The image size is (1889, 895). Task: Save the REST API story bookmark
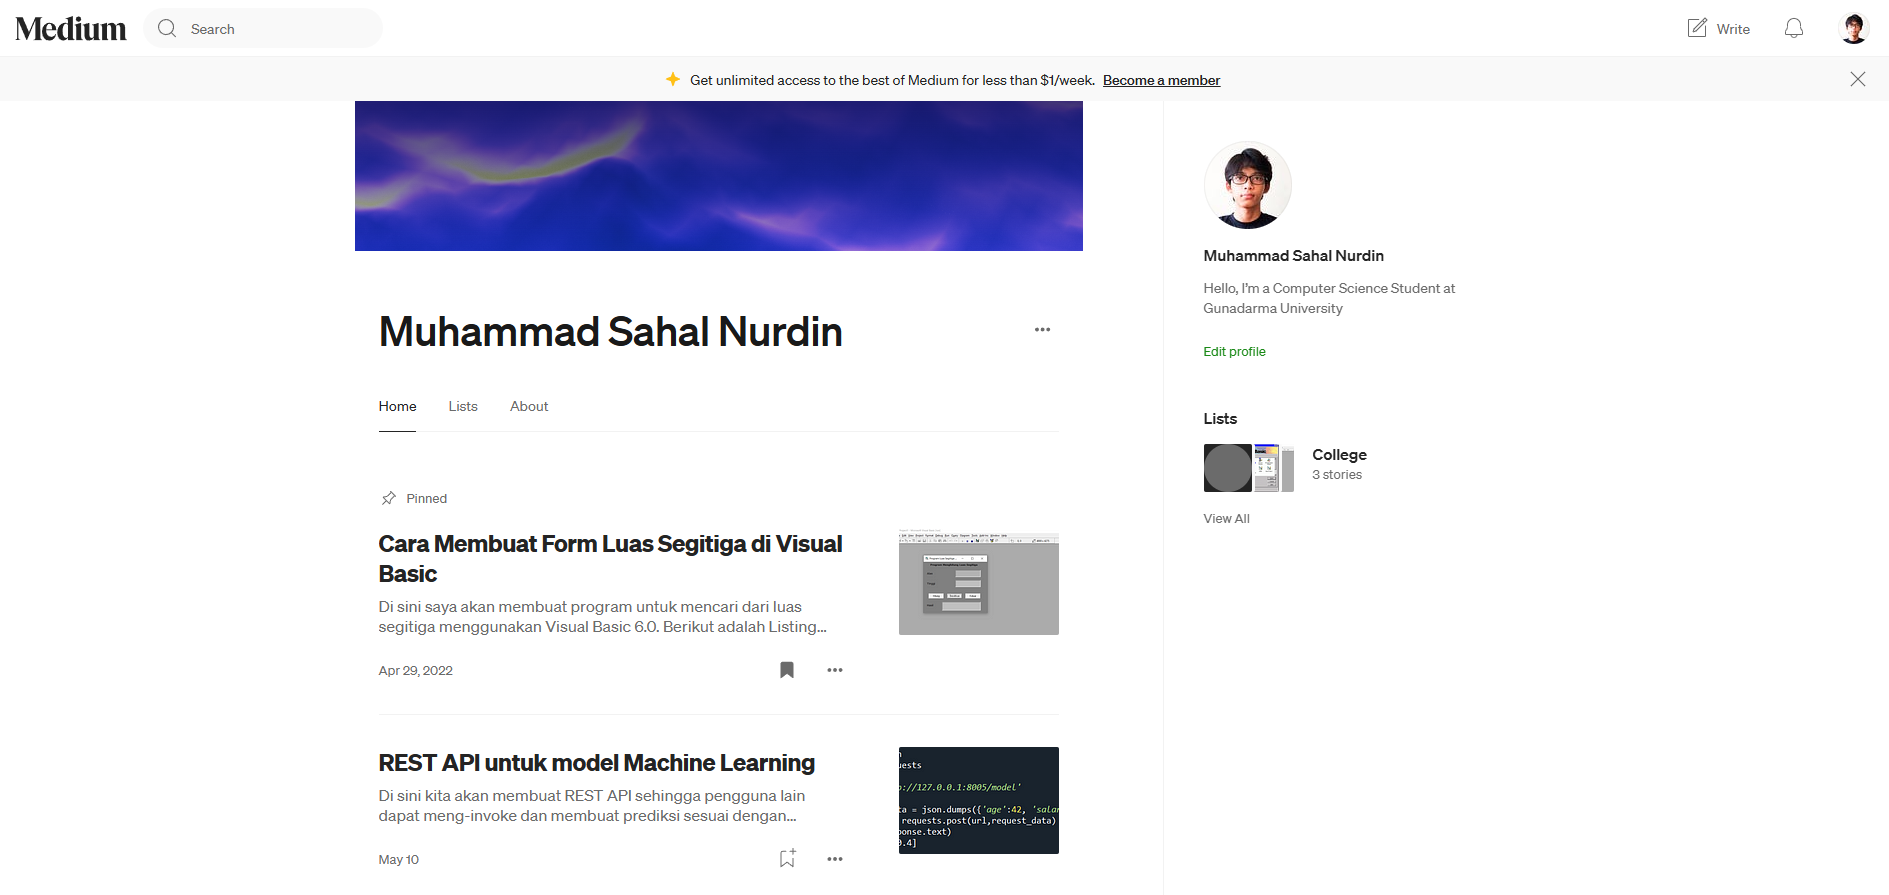click(x=787, y=859)
